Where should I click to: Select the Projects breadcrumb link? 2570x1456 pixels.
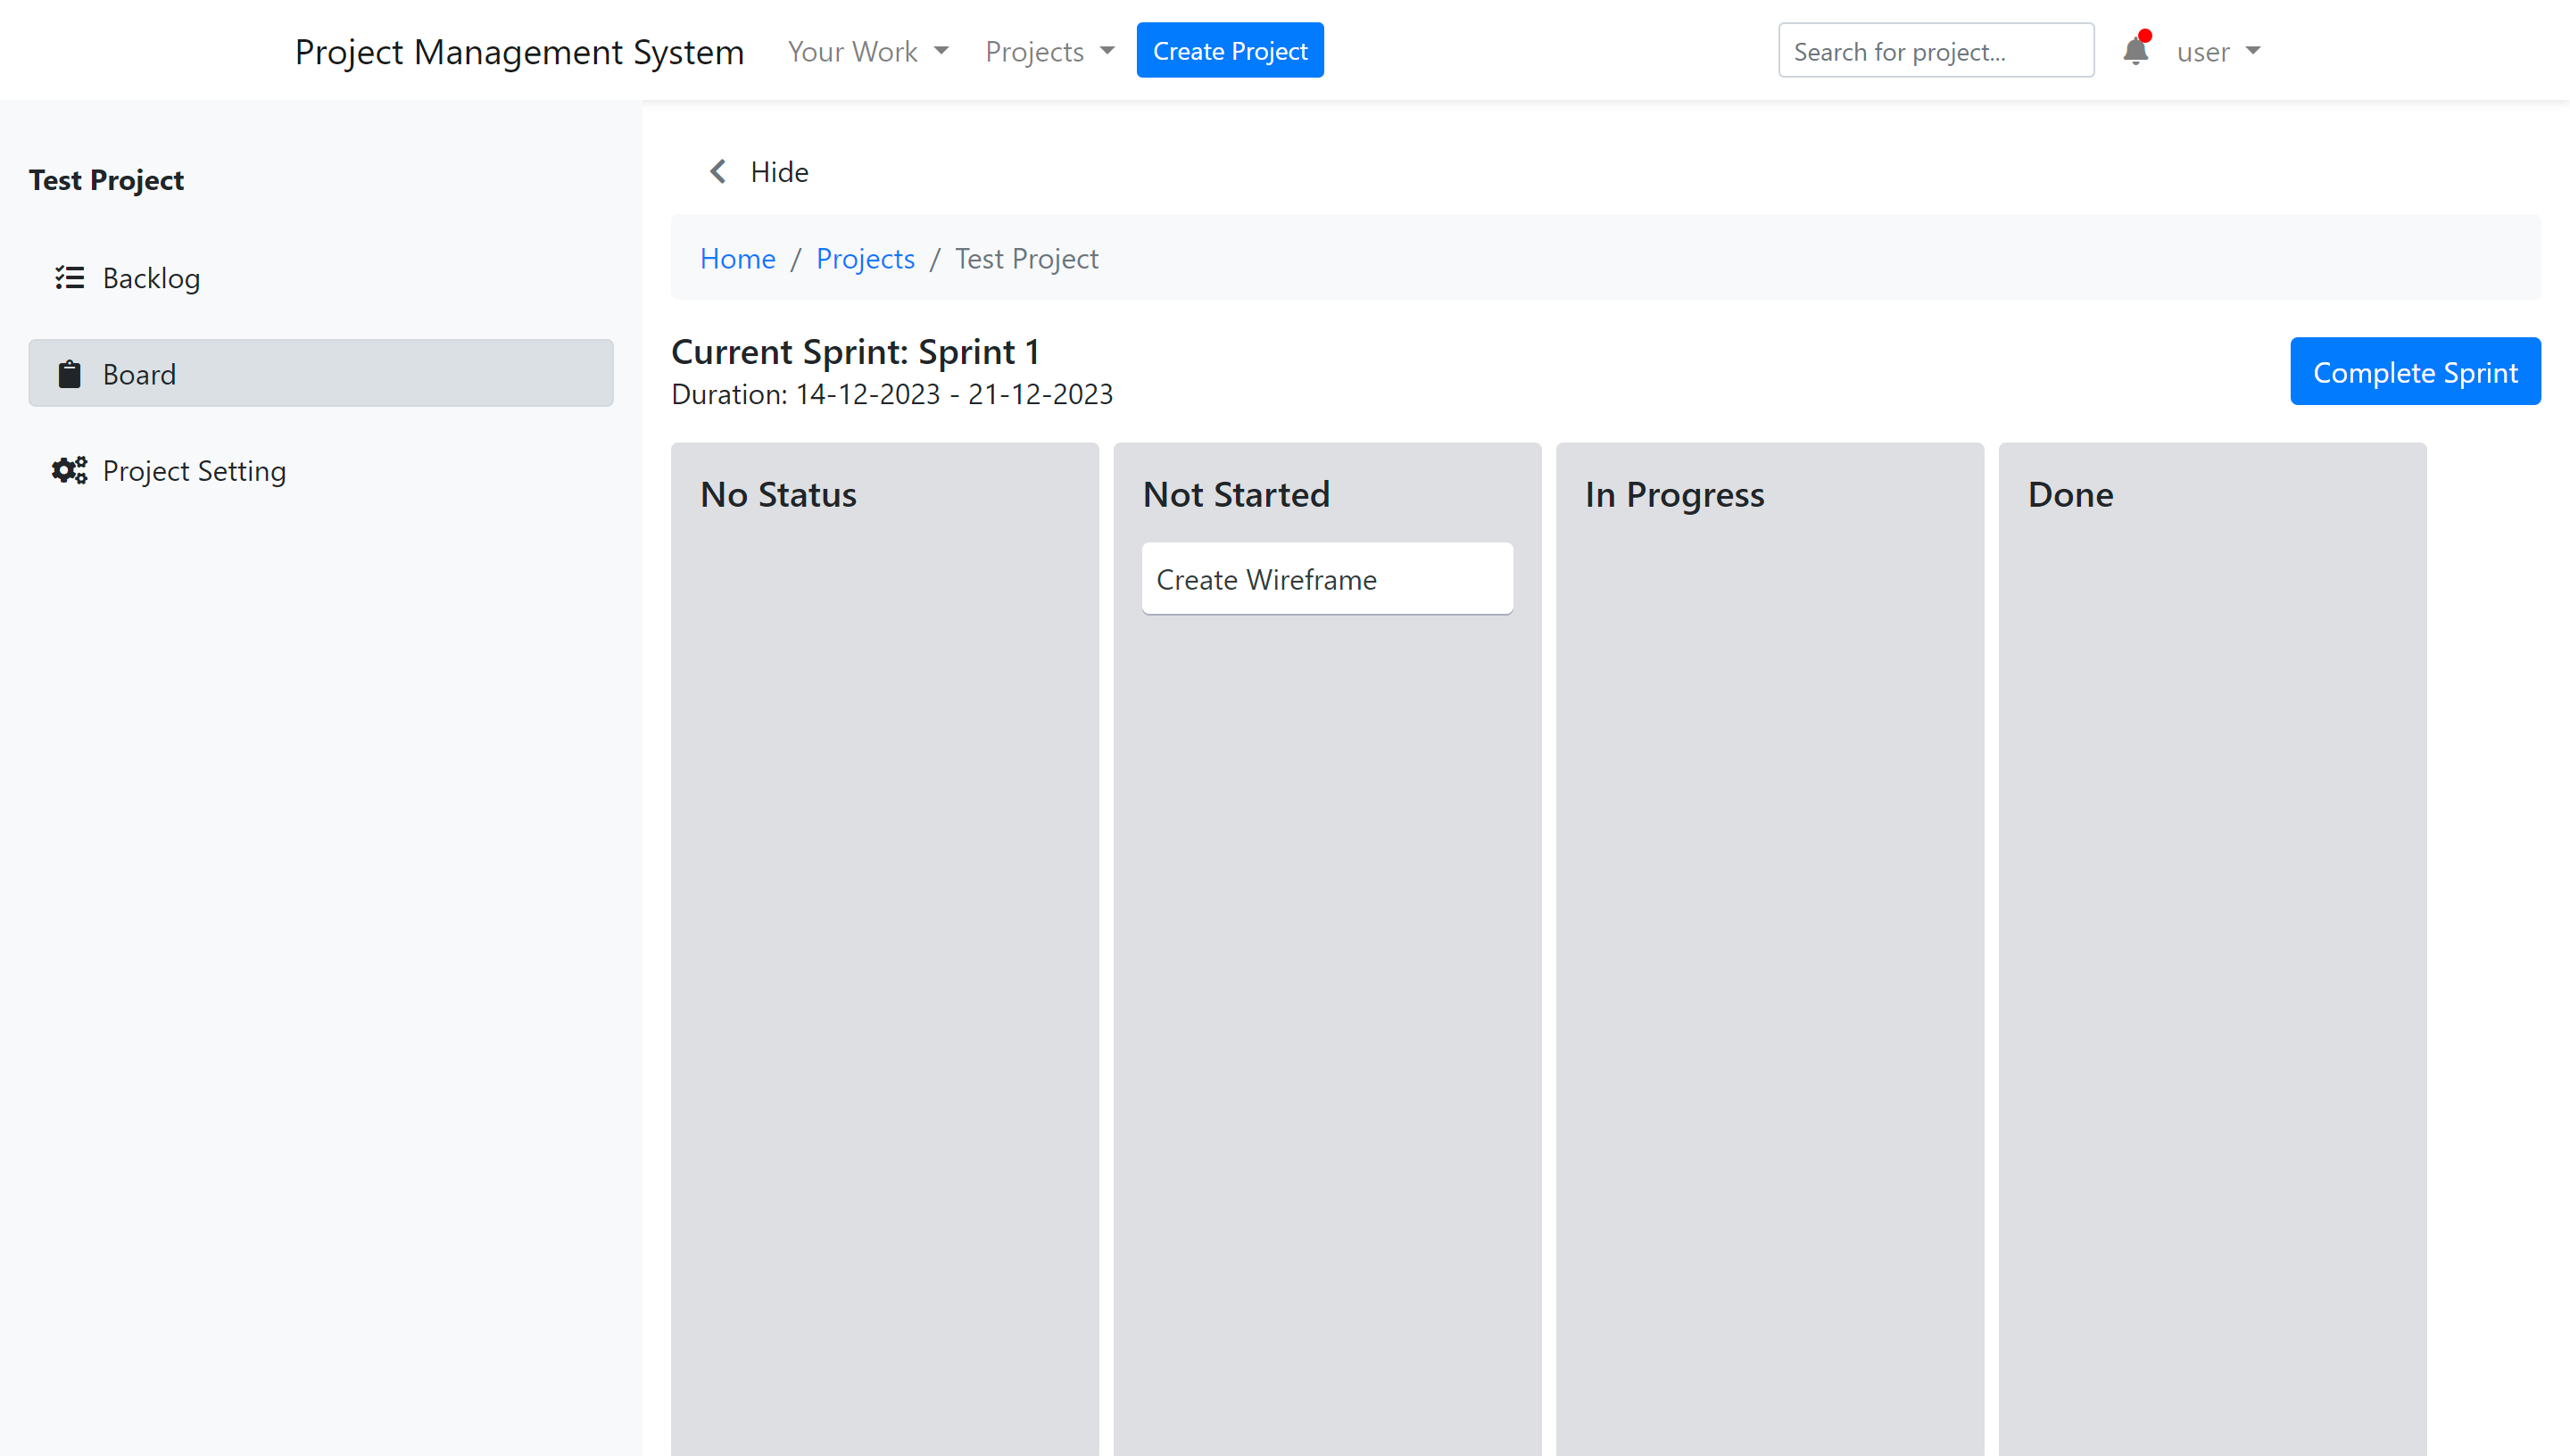click(863, 260)
